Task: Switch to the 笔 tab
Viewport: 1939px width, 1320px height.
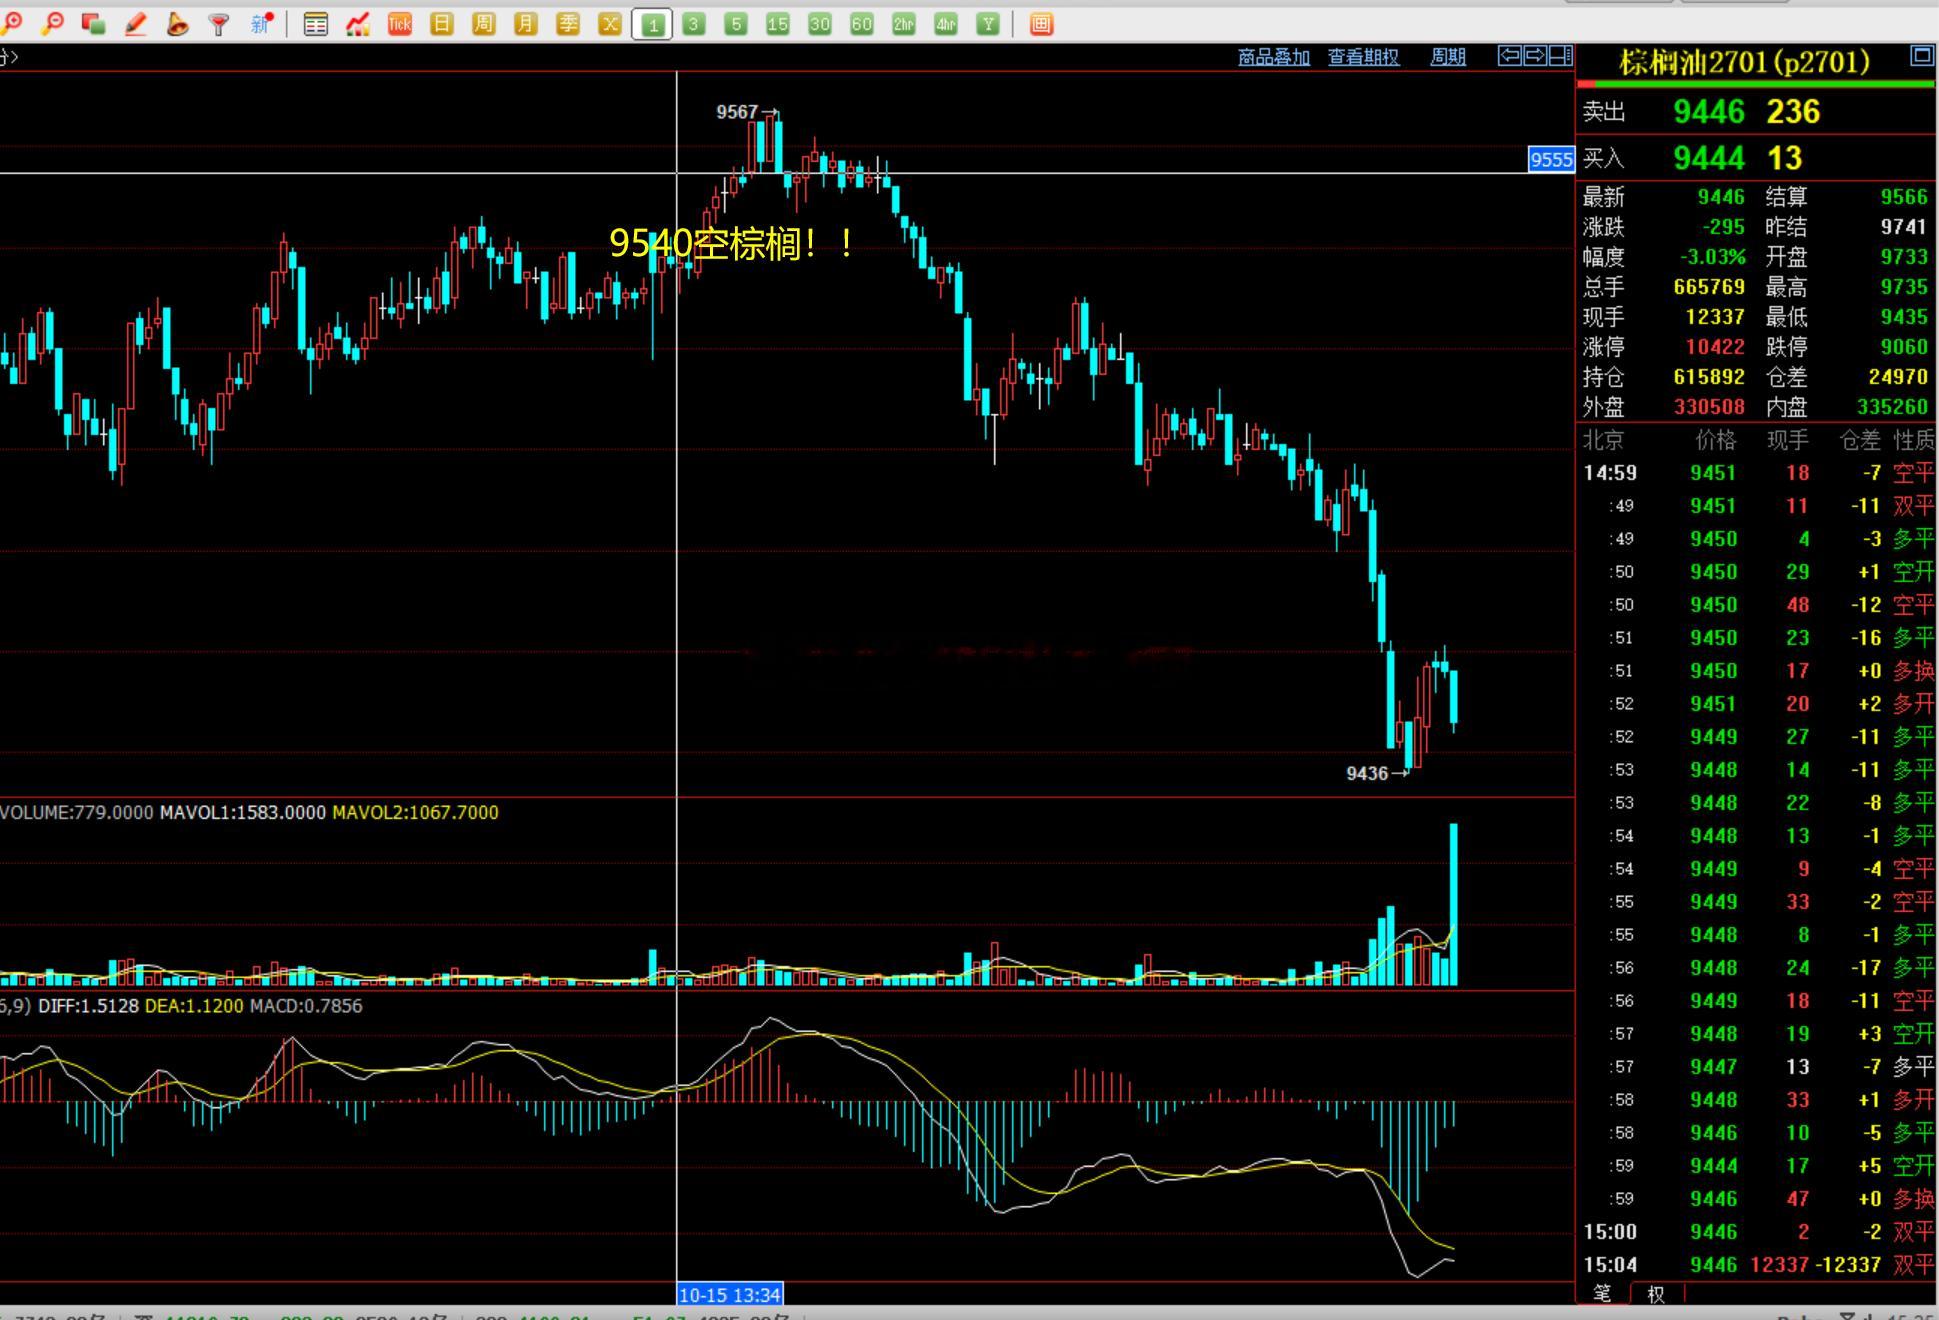Action: [1602, 1293]
